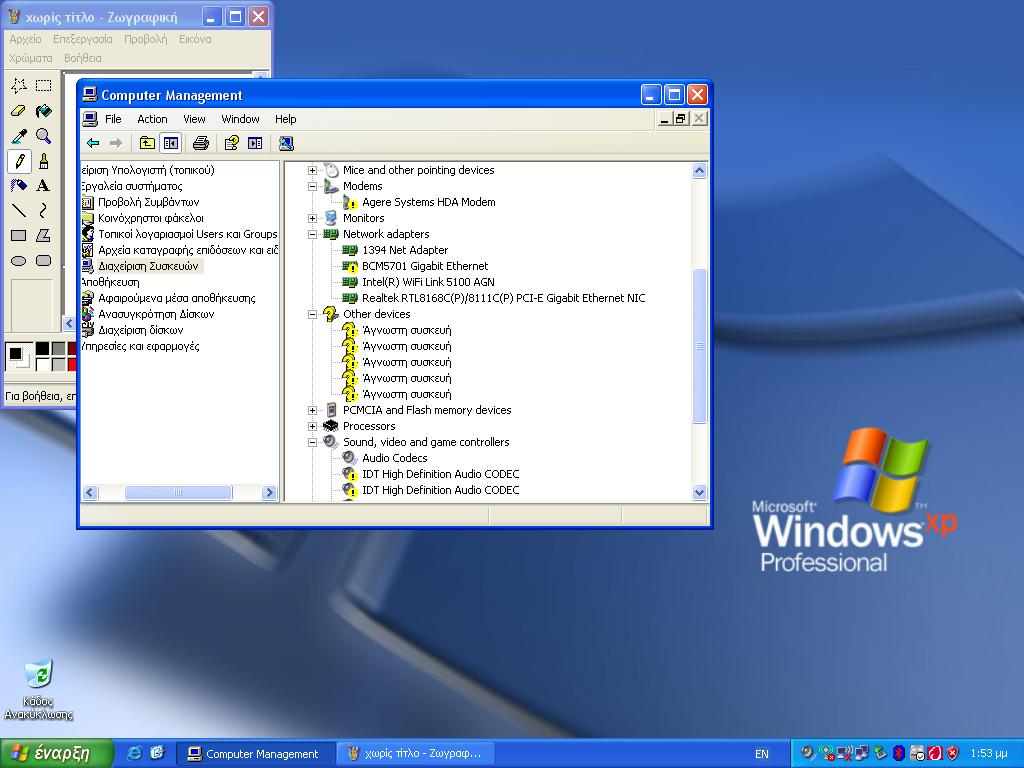Screen dimensions: 1024x768
Task: Select the Rectangle shape tool in Paint
Action: click(x=19, y=236)
